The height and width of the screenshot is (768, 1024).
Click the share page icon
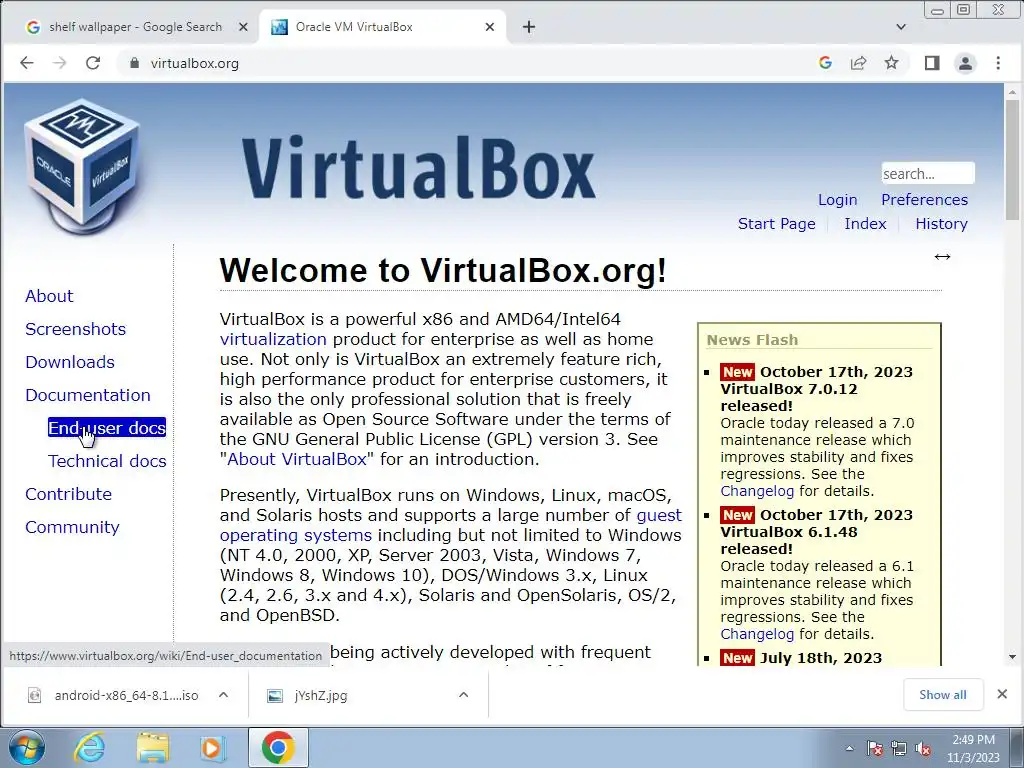pos(858,63)
